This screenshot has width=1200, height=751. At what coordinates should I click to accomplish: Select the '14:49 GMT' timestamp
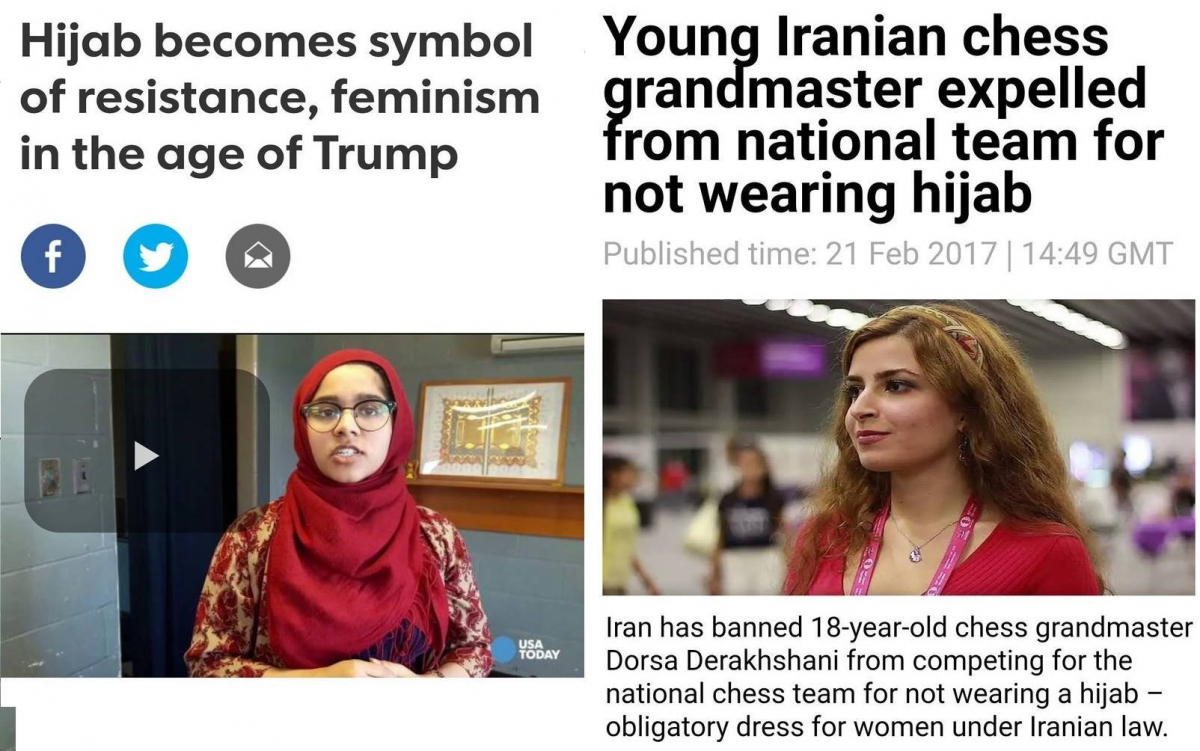pyautogui.click(x=1096, y=253)
